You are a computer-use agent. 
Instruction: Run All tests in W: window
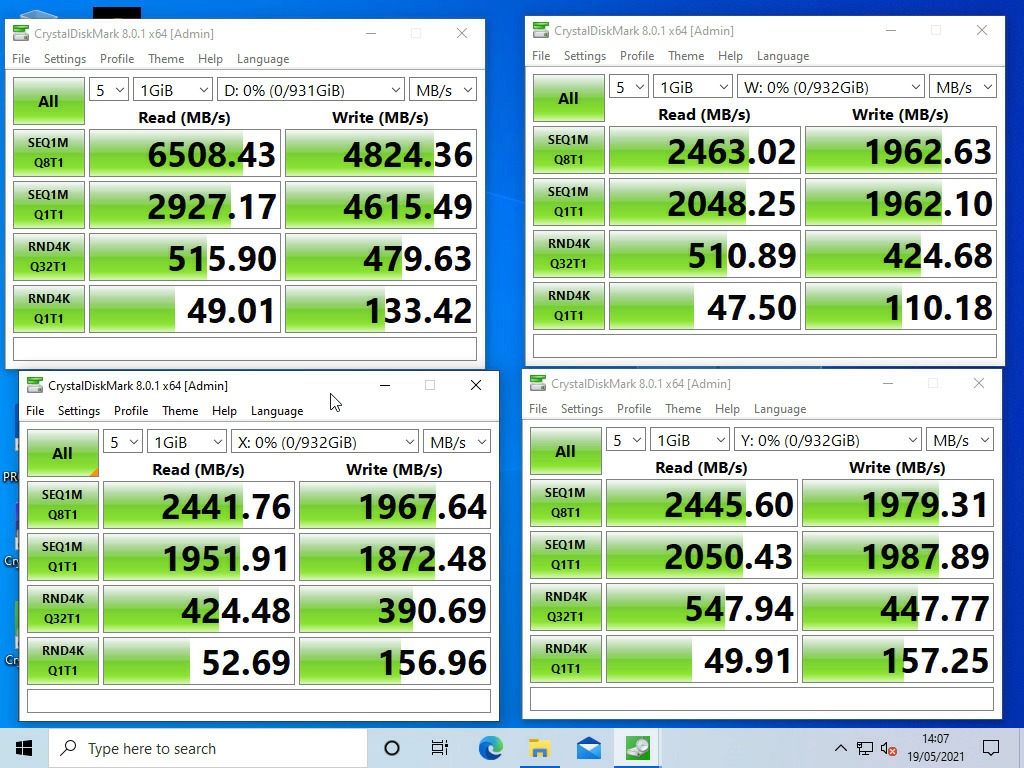click(x=568, y=98)
